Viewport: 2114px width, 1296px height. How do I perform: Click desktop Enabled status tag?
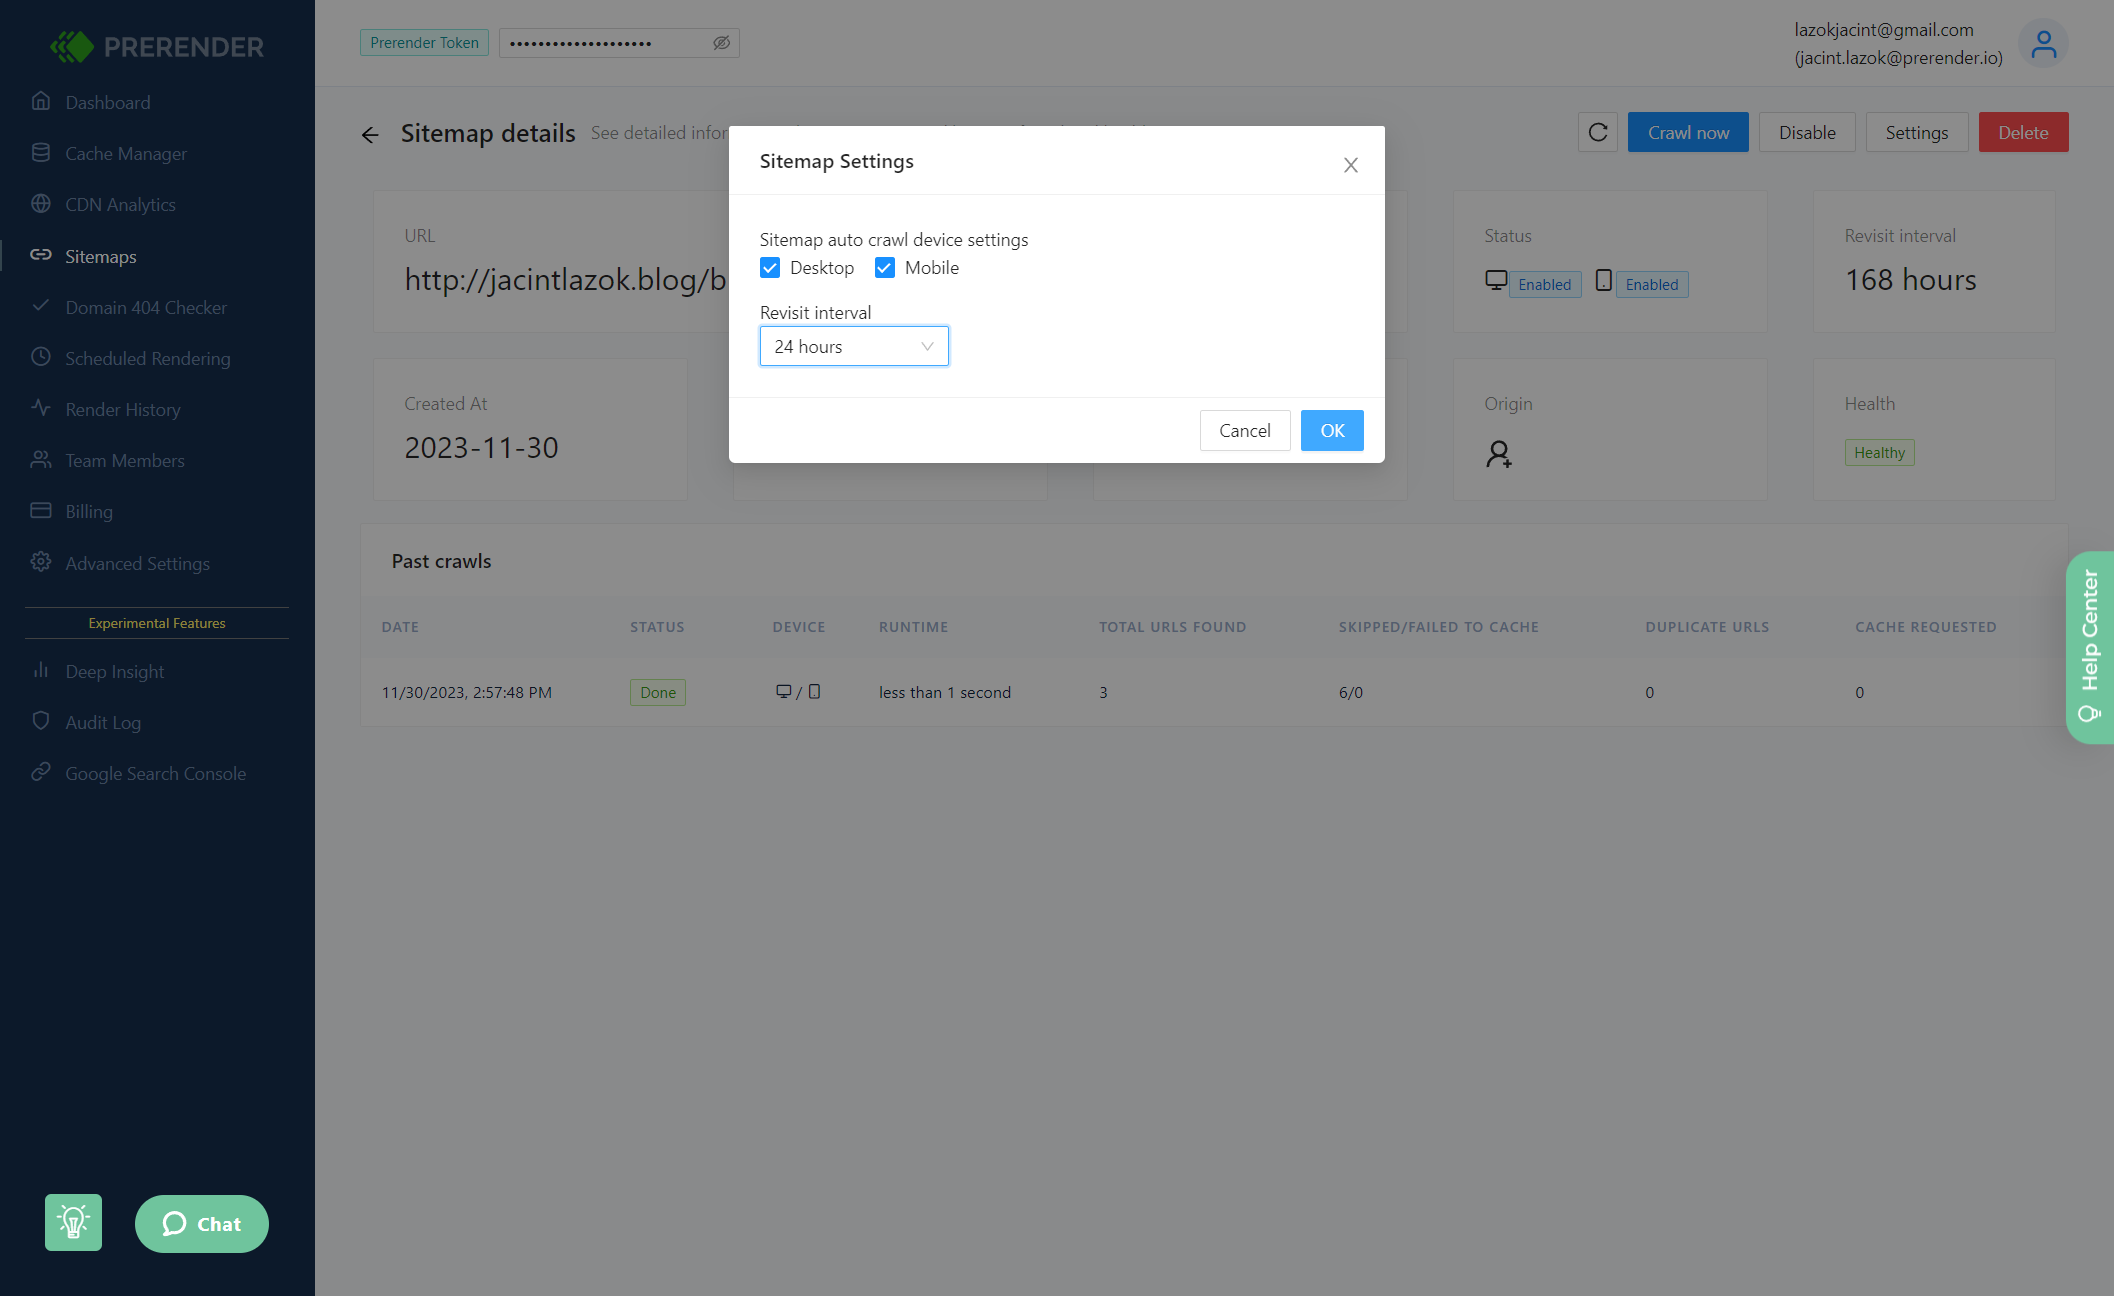(1545, 284)
